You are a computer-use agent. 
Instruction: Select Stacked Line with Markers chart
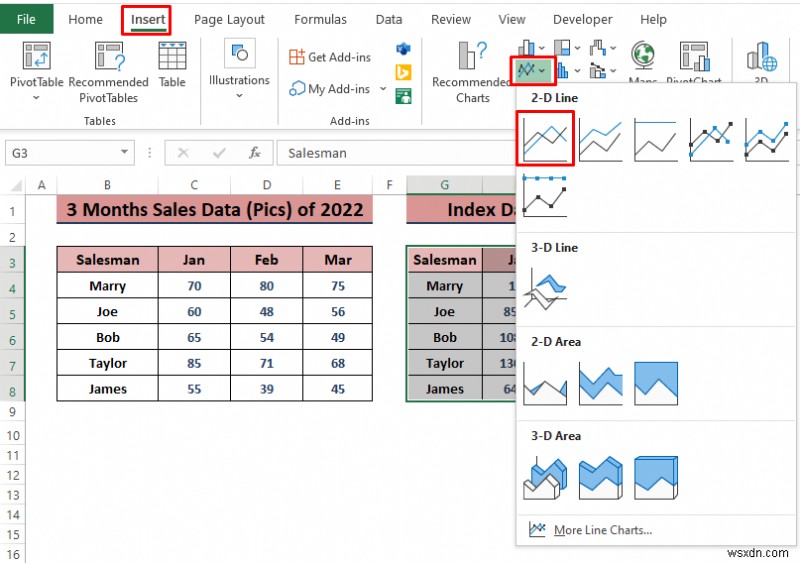tap(766, 139)
